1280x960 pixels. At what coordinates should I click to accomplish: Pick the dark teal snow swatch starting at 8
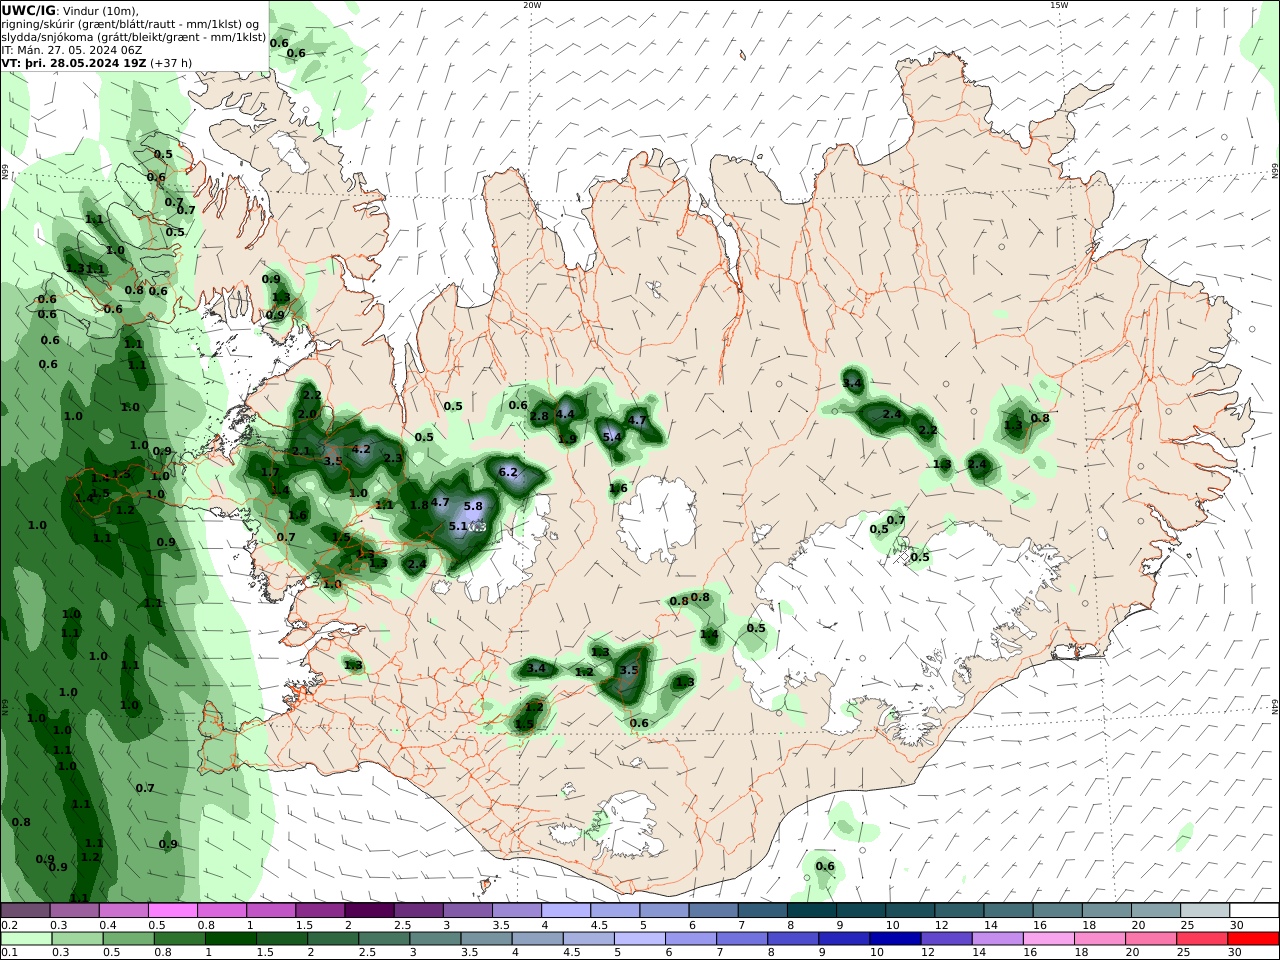tap(812, 911)
